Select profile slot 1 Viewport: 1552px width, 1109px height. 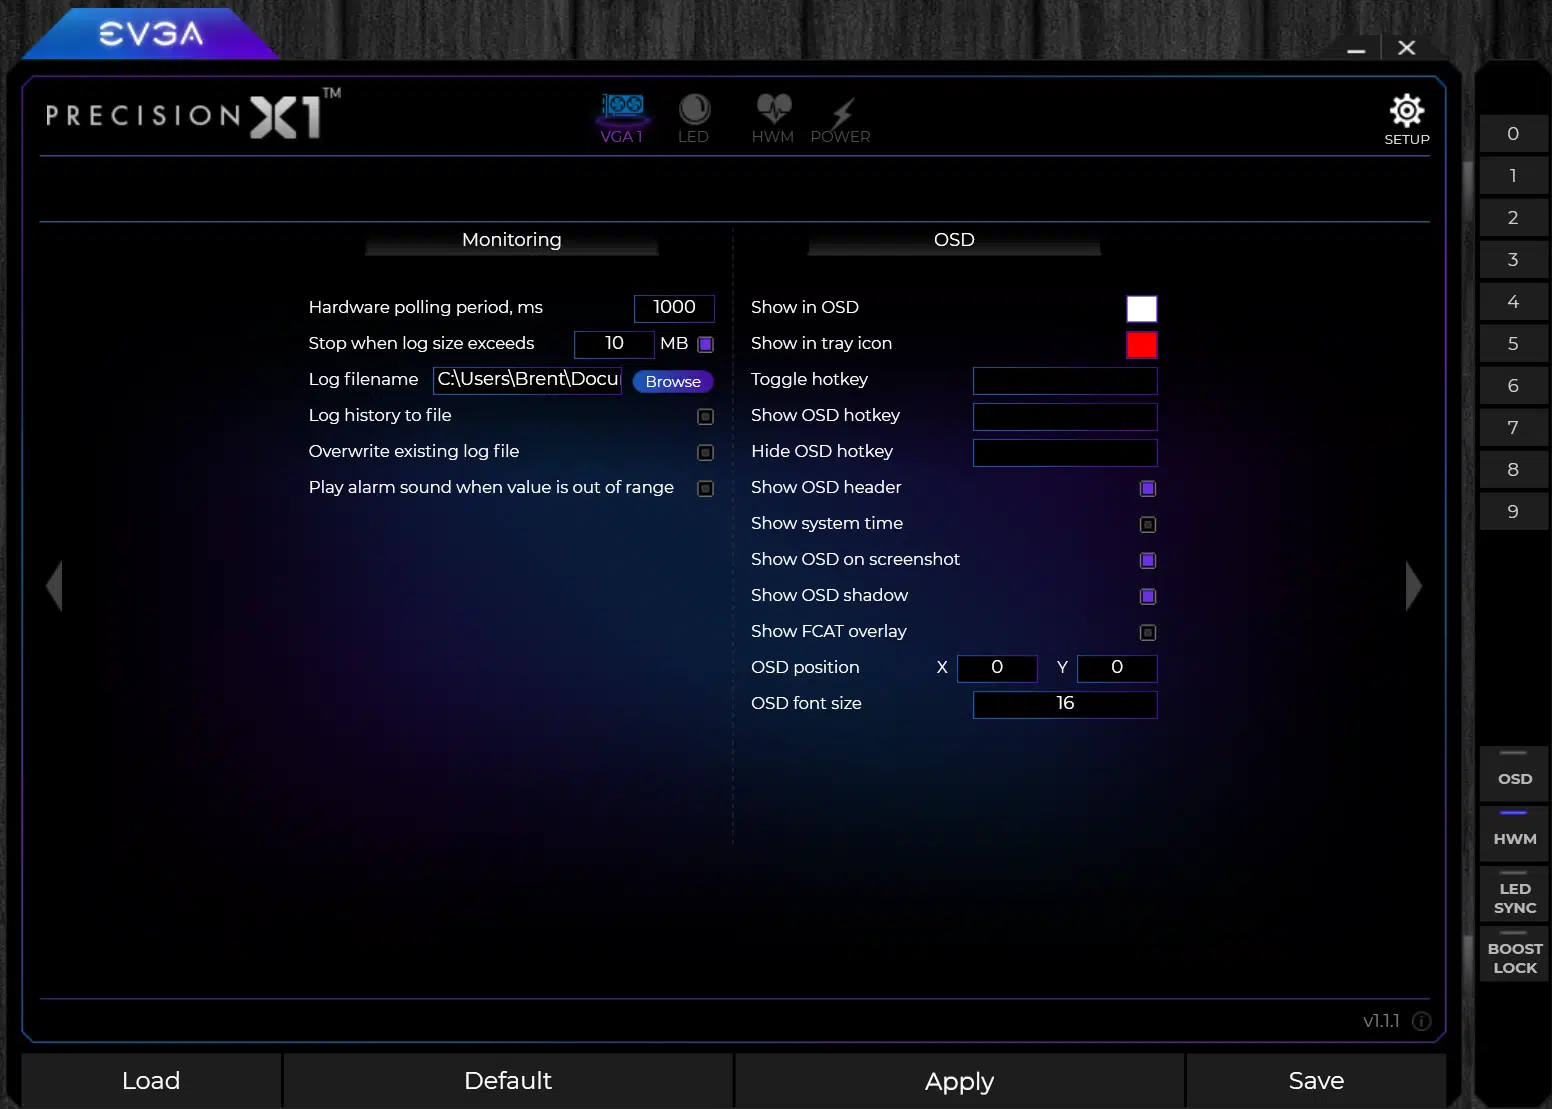click(x=1513, y=175)
